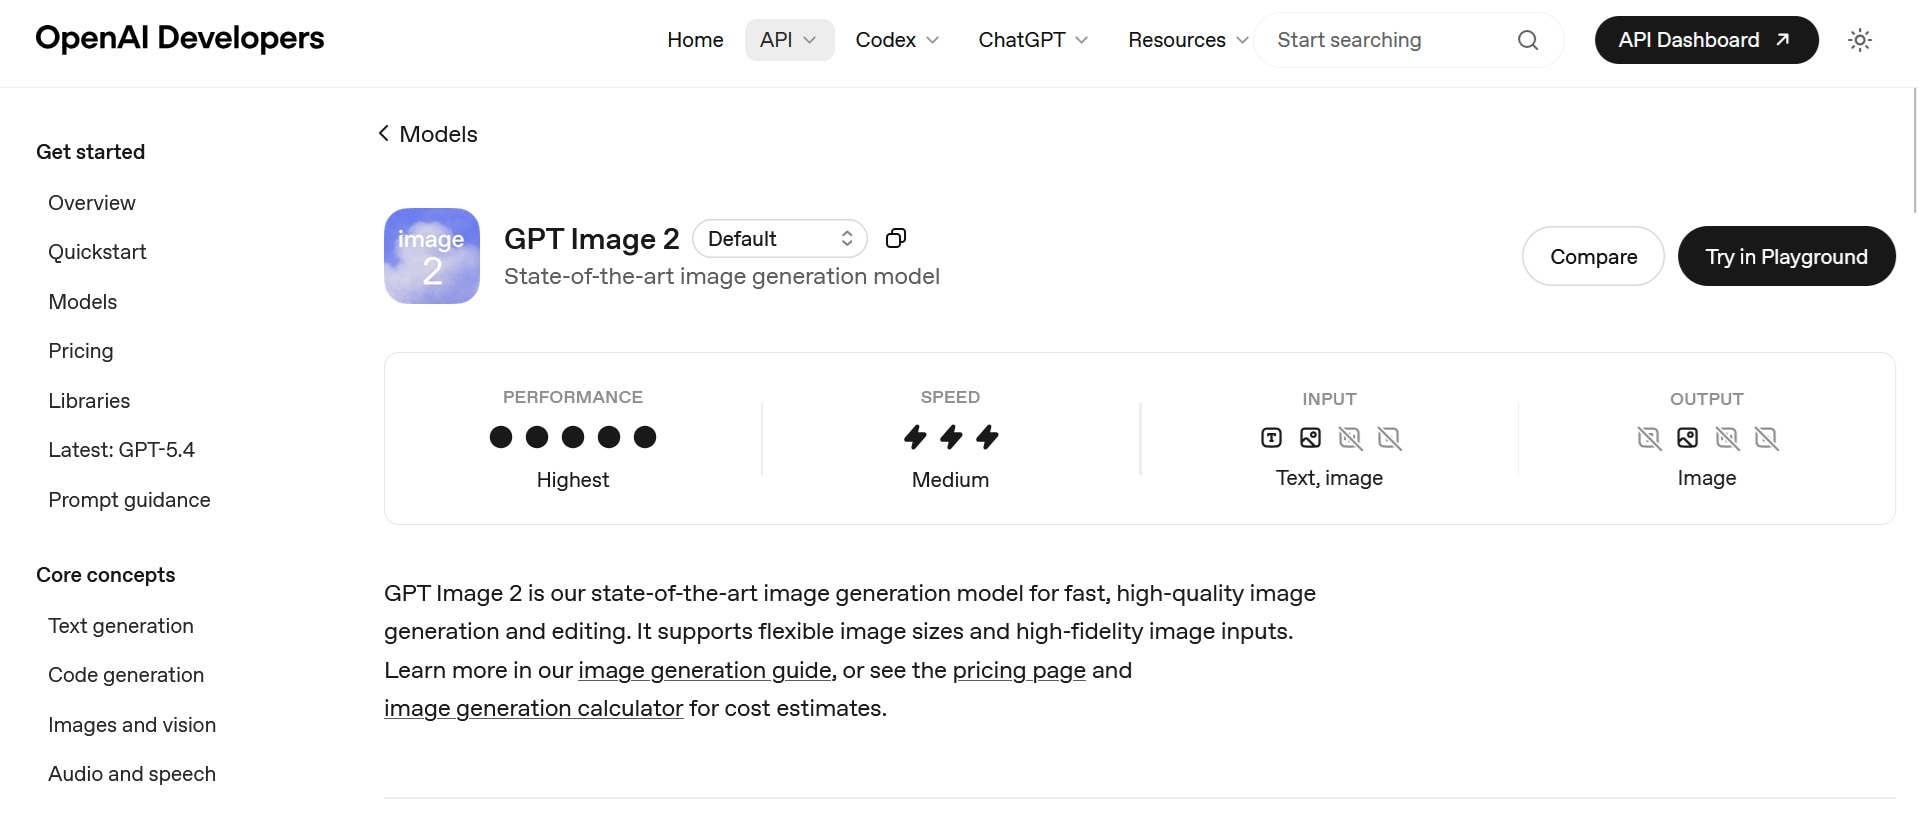Open Code generation in the sidebar

(126, 675)
